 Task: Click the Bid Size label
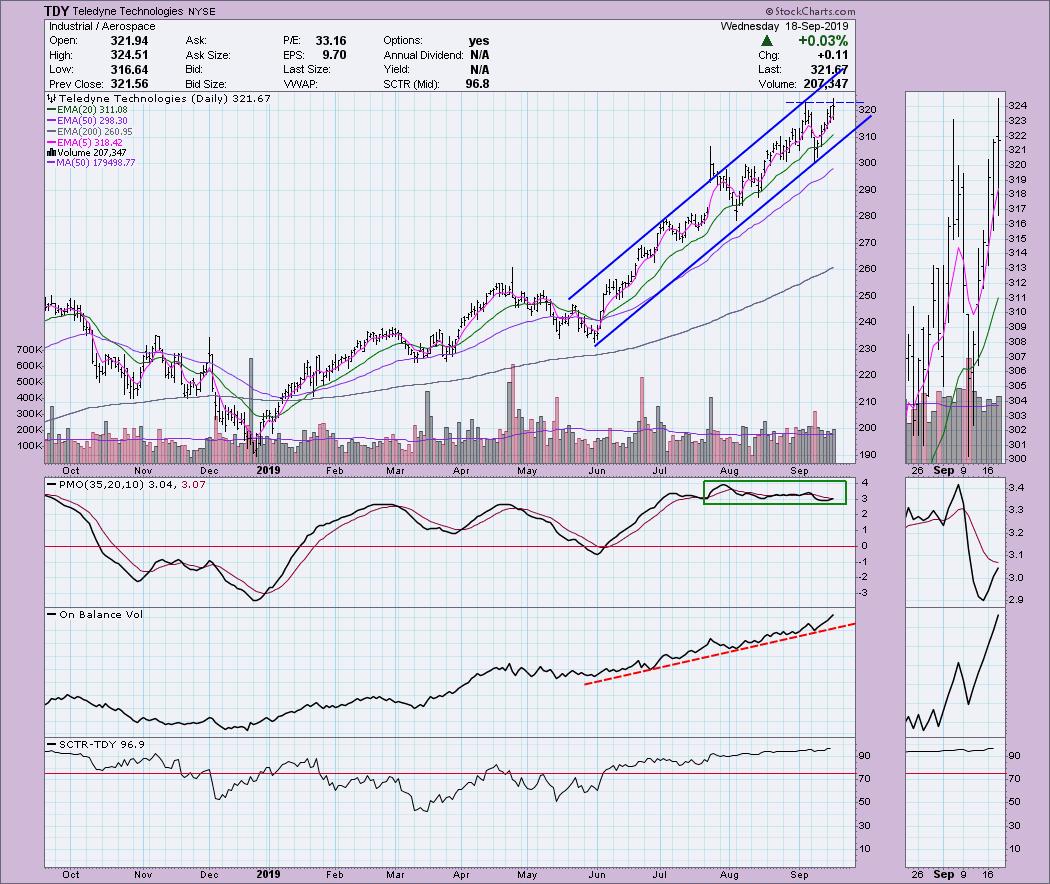pos(206,84)
